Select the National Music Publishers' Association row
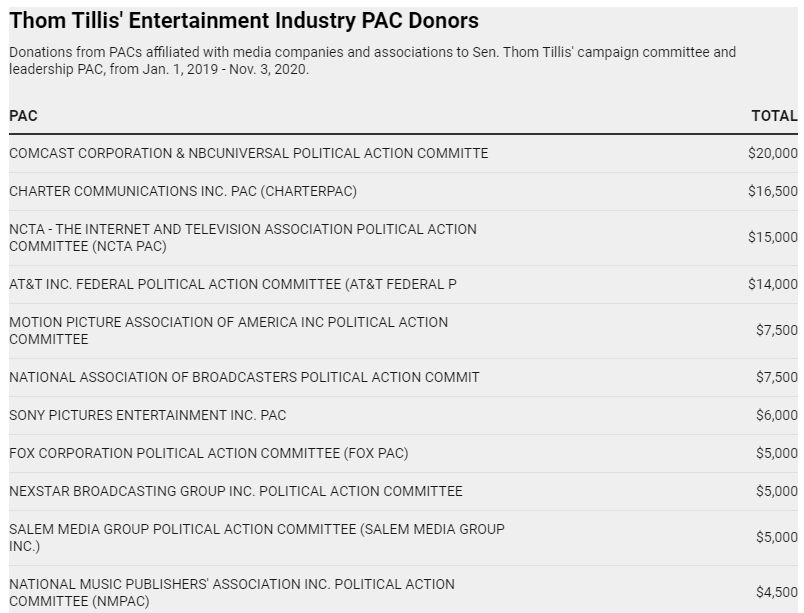804x613 pixels. coord(232,591)
